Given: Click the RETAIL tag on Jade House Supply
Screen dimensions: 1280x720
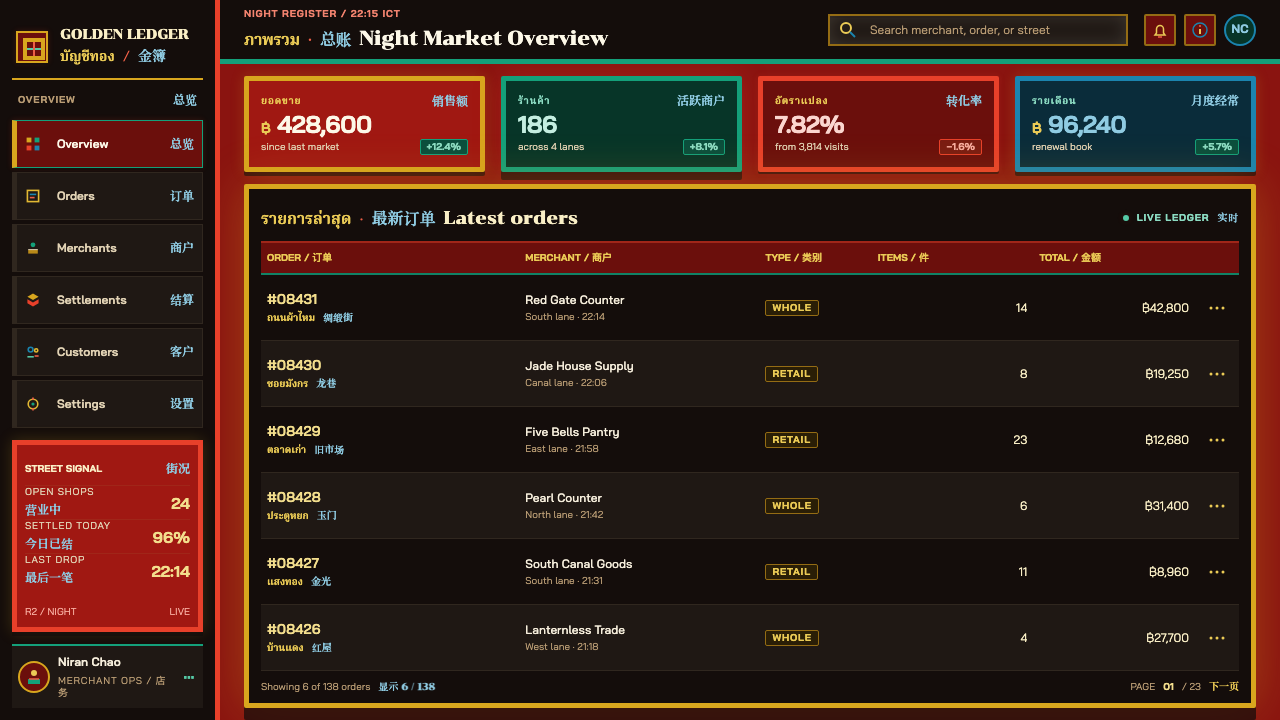Looking at the screenshot, I should click(791, 374).
